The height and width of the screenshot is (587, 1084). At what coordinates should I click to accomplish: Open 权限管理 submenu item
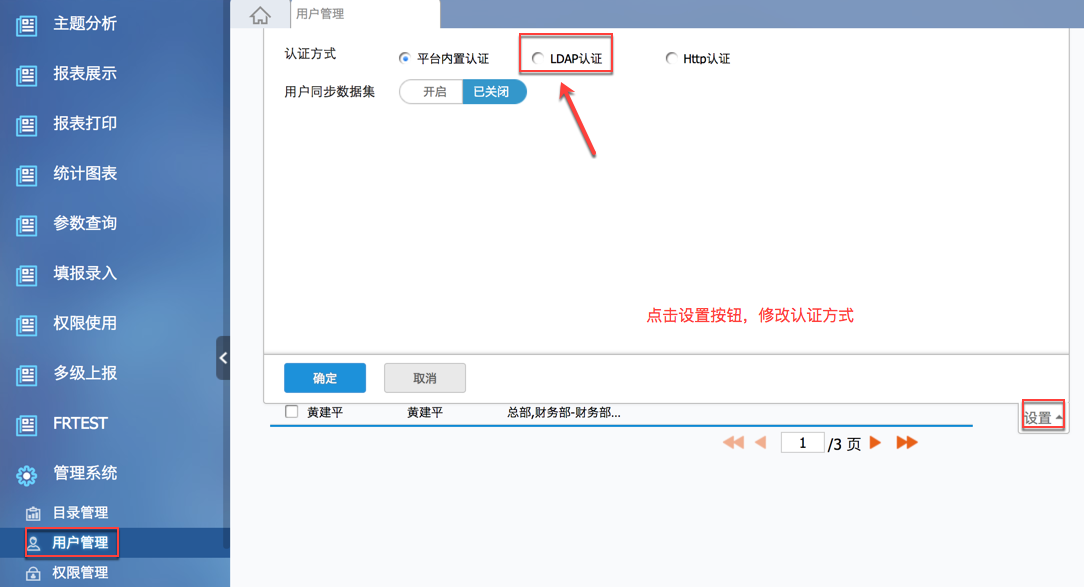coord(80,572)
